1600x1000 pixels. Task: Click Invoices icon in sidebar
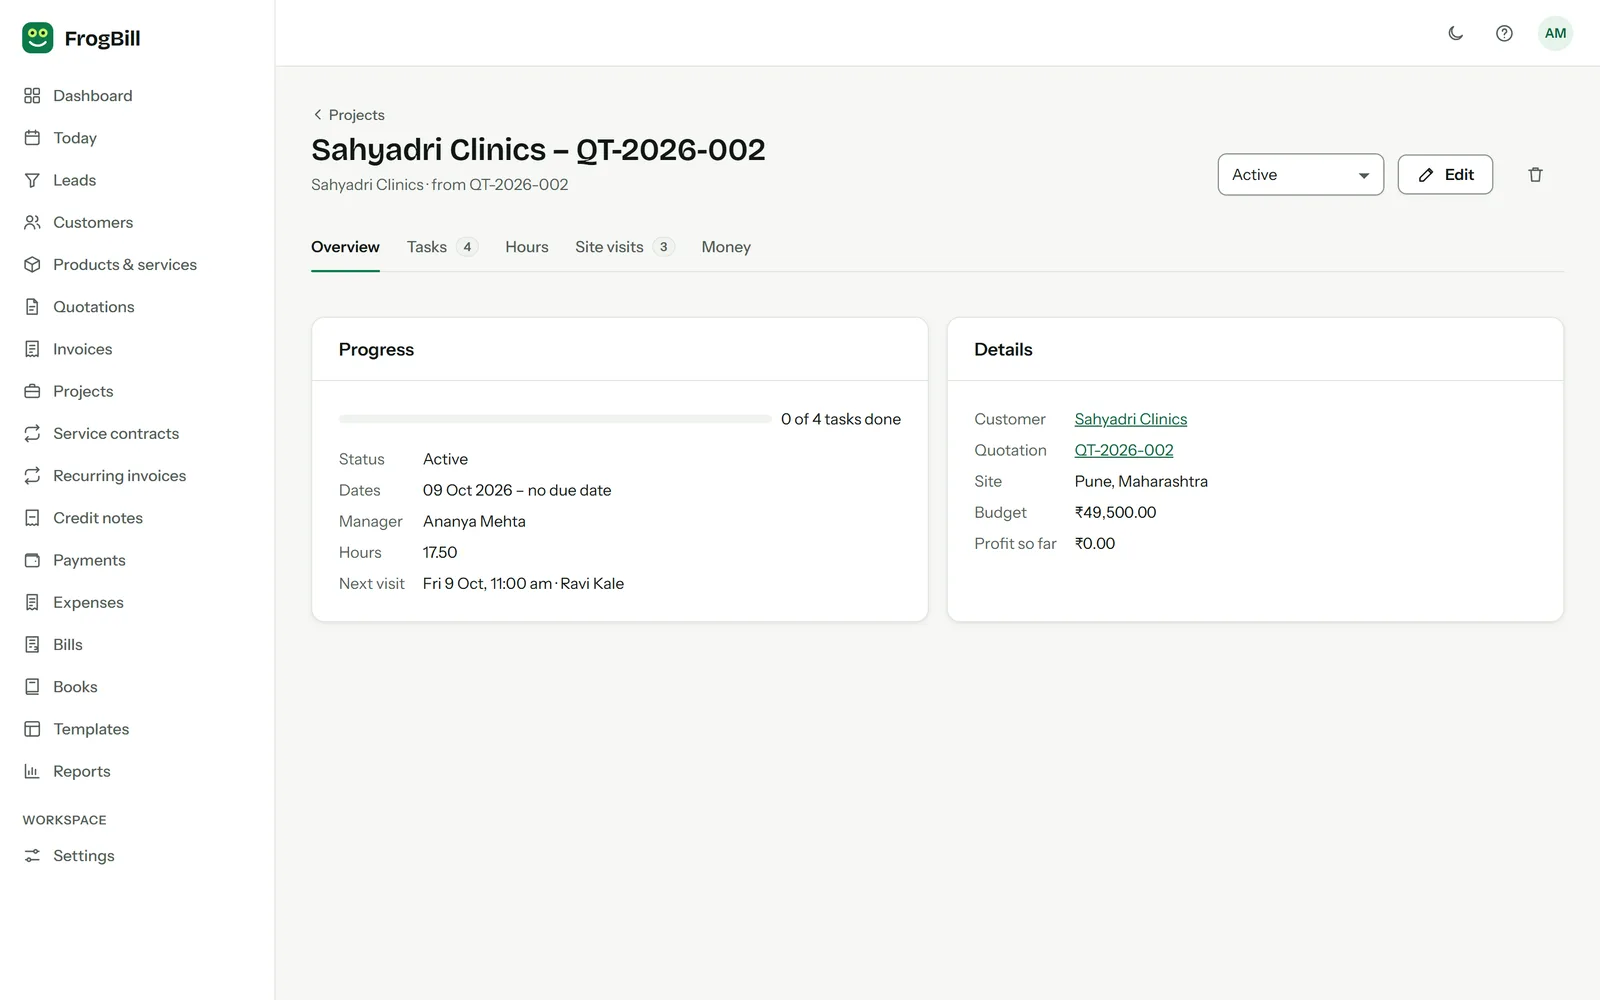[32, 349]
